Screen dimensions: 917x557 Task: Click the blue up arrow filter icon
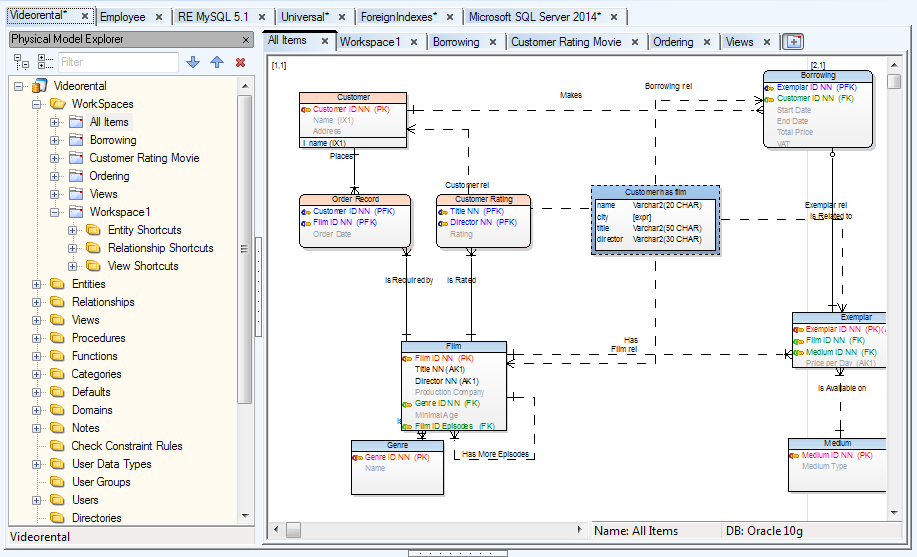tap(217, 62)
